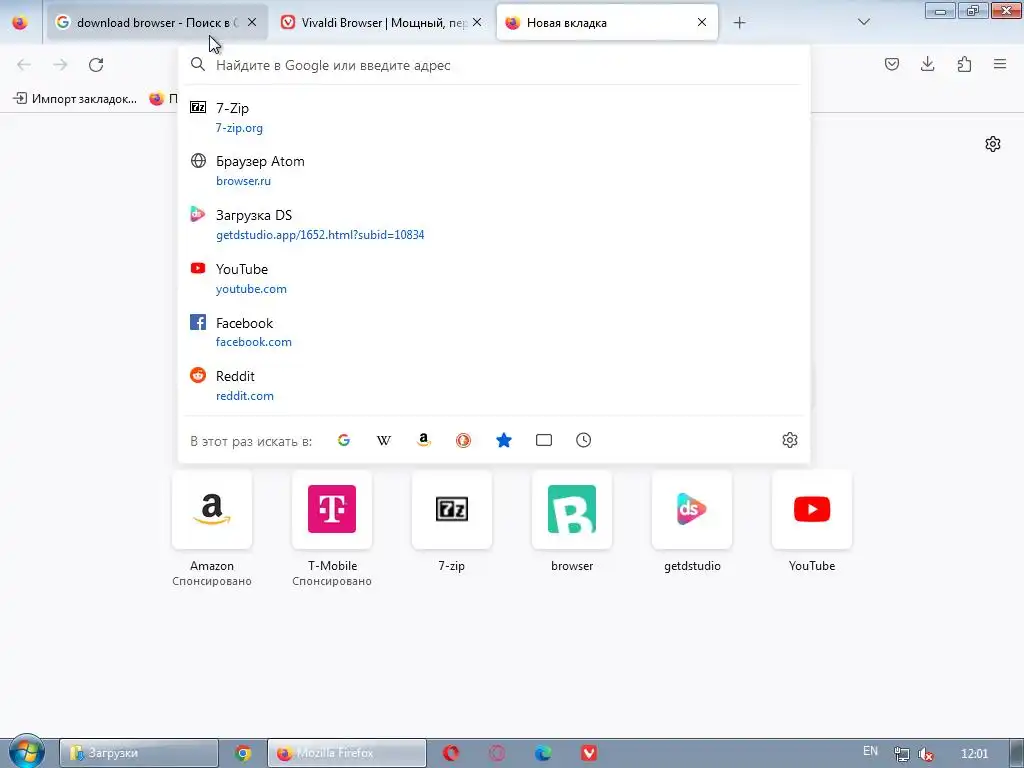Open the Firefox View pinned tab icon
This screenshot has height=768, width=1024.
pyautogui.click(x=20, y=22)
